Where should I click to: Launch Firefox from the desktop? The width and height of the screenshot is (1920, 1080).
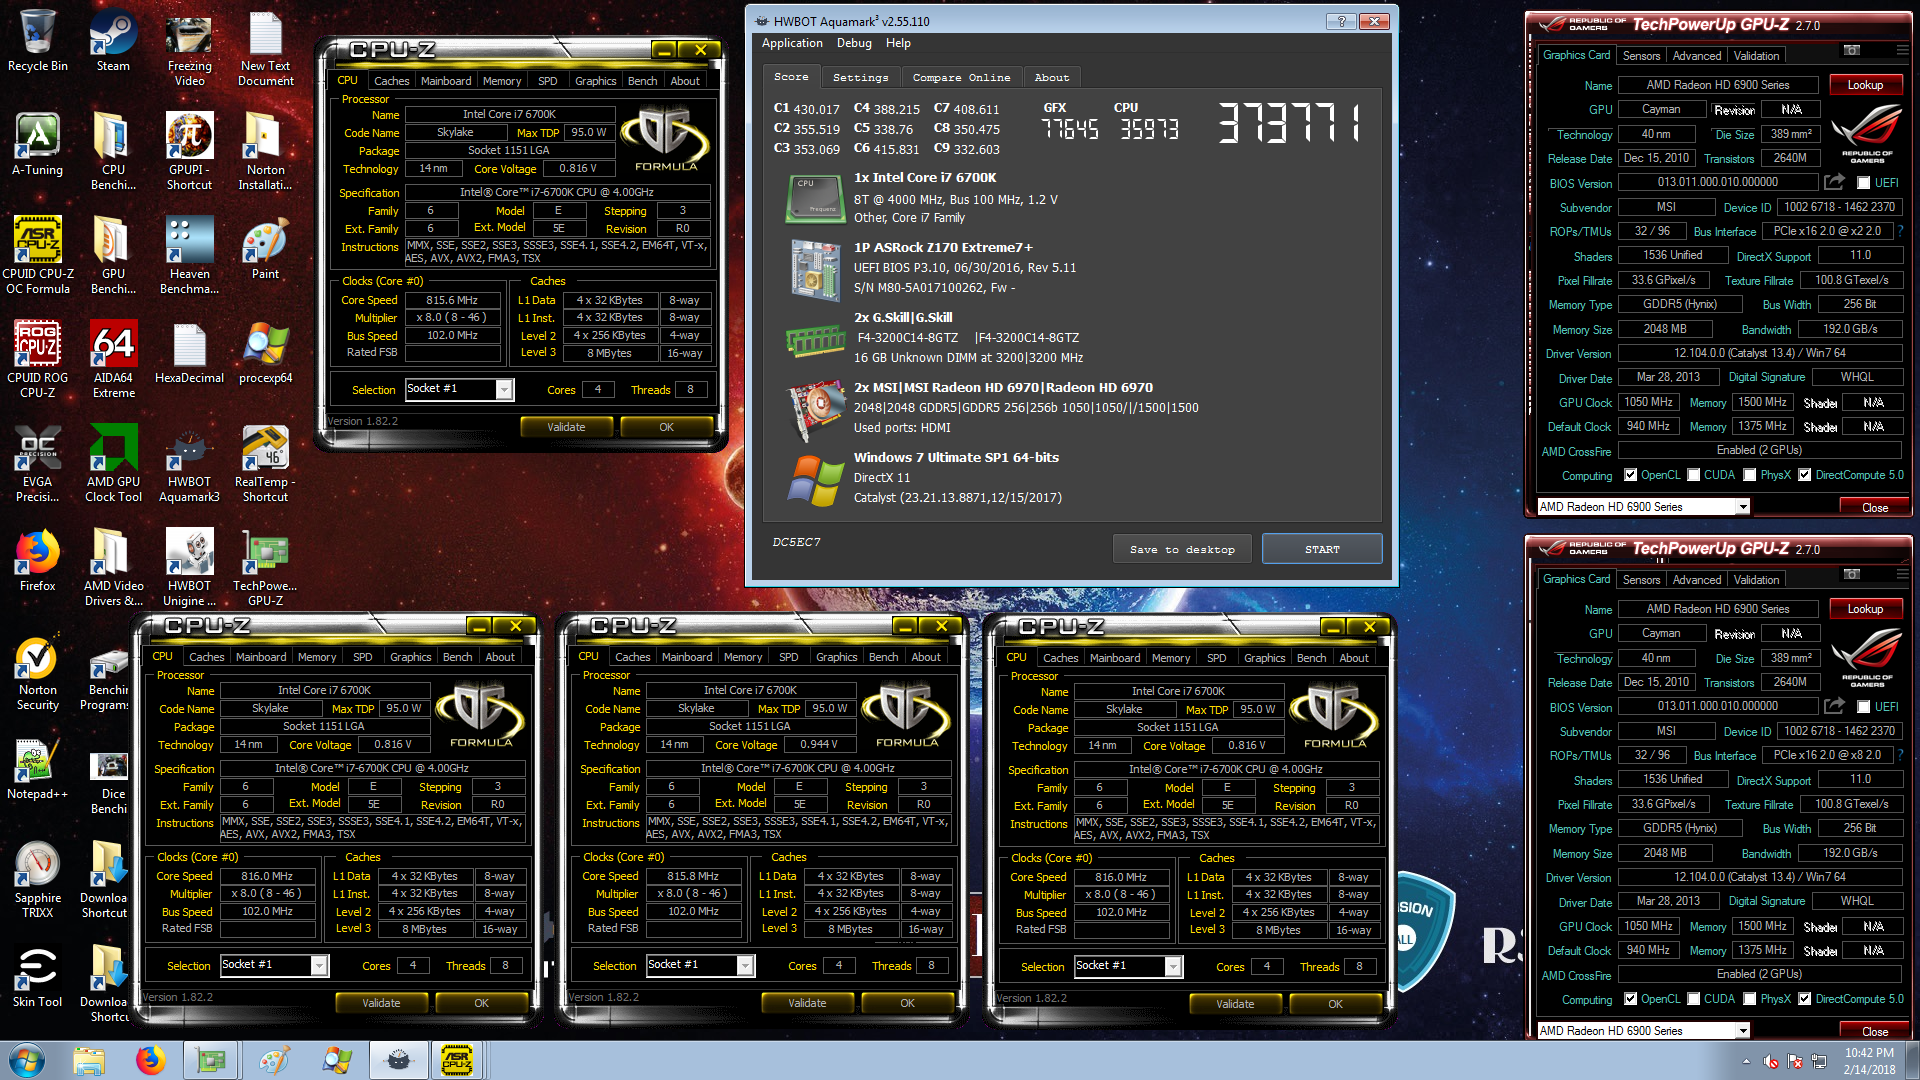[38, 561]
